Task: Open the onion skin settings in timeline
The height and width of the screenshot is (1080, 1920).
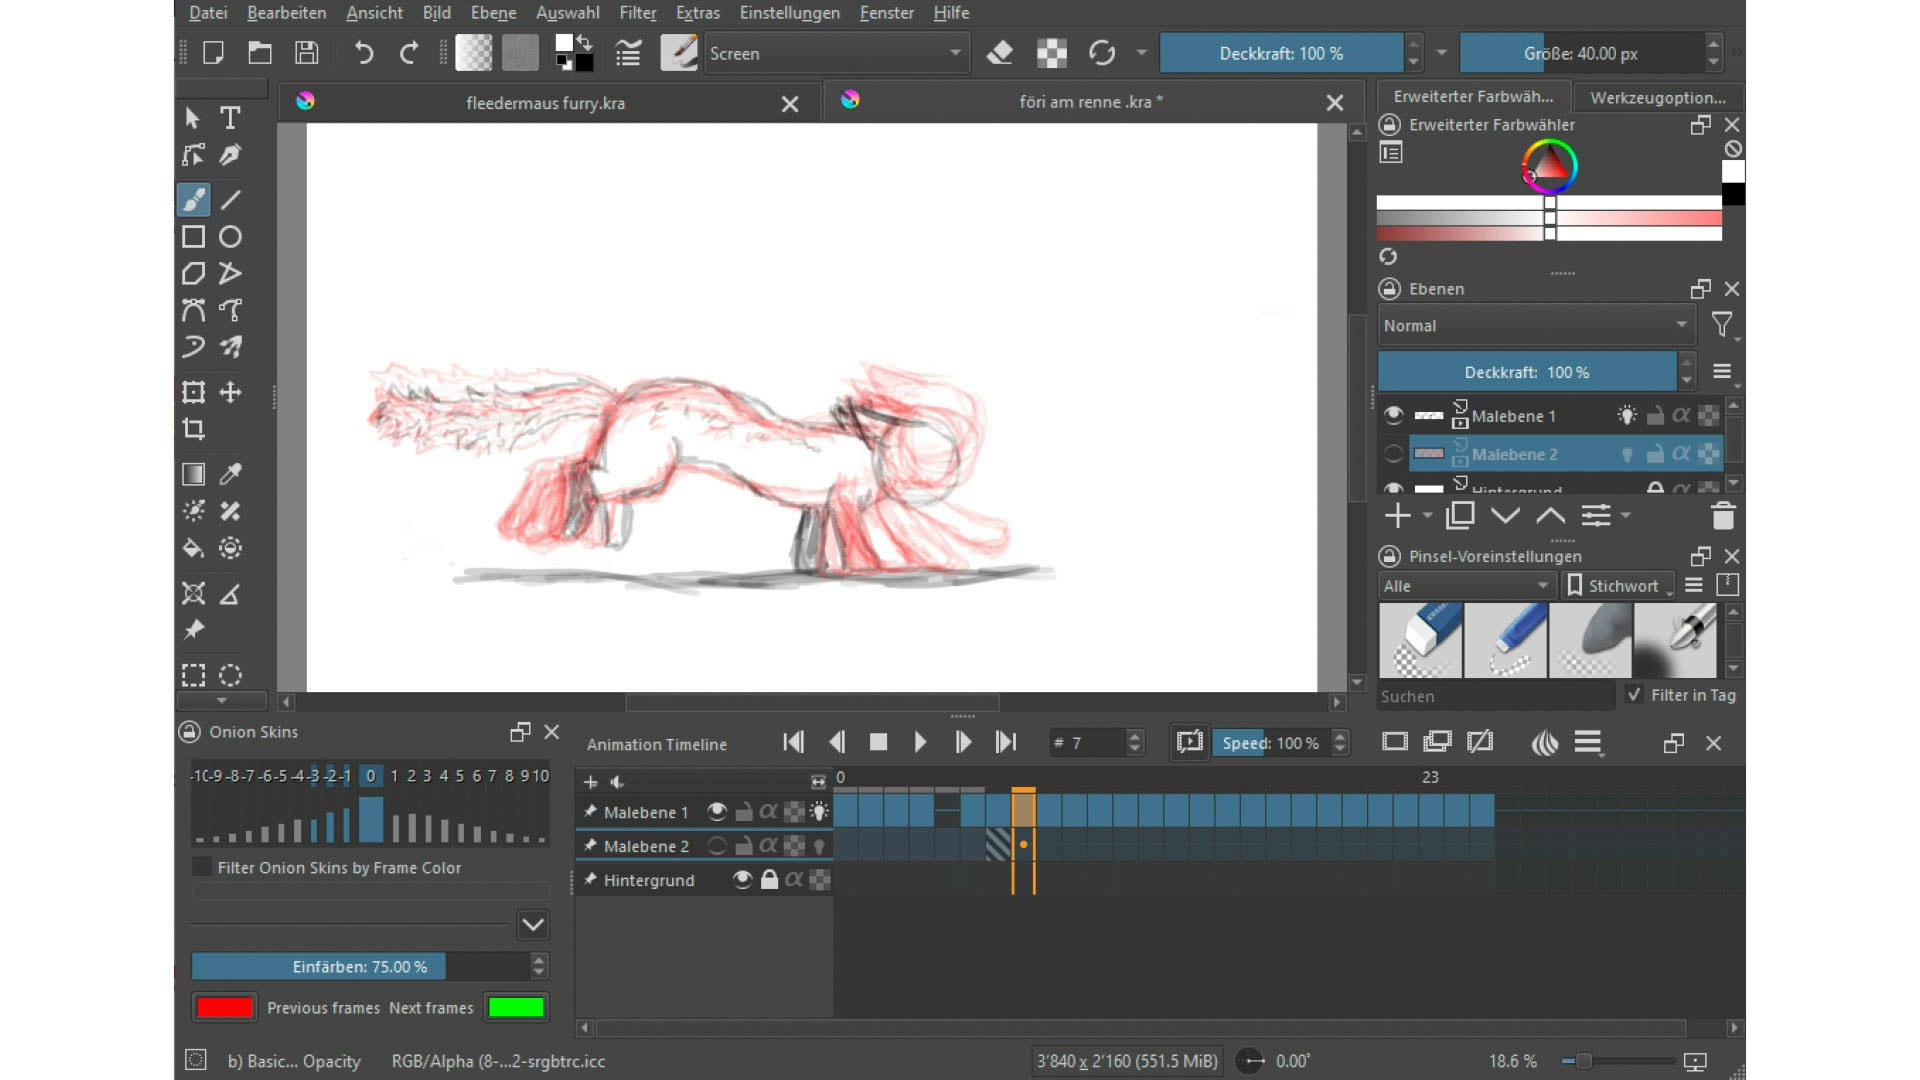Action: point(1544,742)
